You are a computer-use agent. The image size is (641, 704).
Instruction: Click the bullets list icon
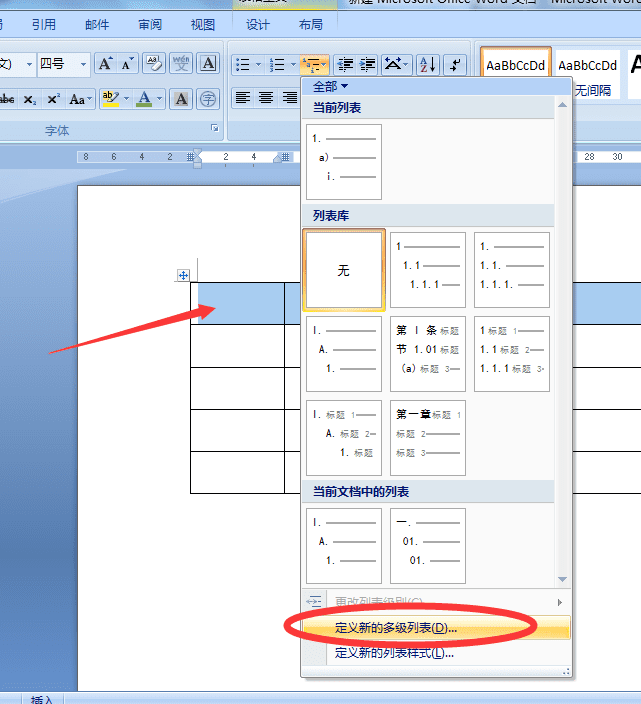click(243, 65)
